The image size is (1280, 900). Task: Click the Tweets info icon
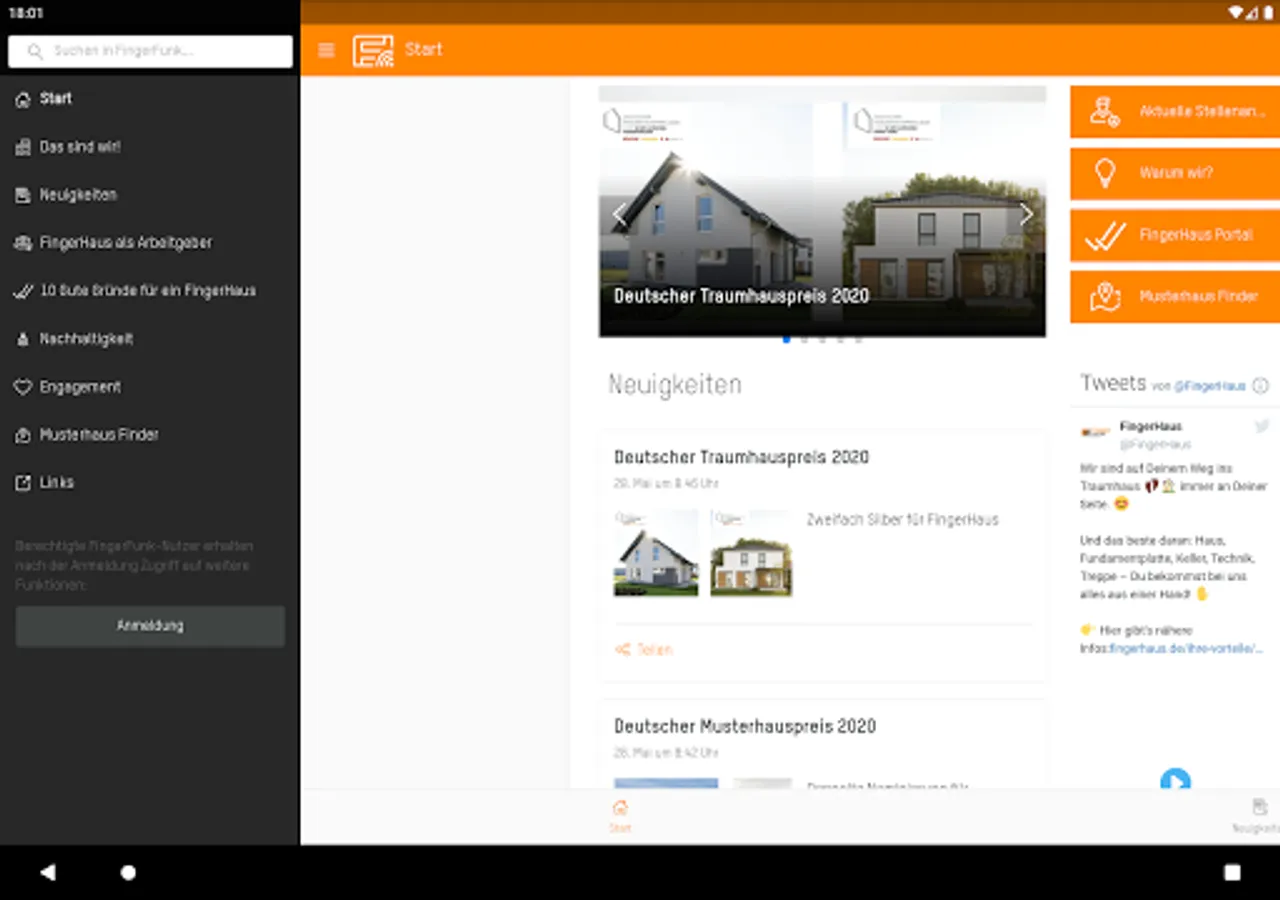1261,385
